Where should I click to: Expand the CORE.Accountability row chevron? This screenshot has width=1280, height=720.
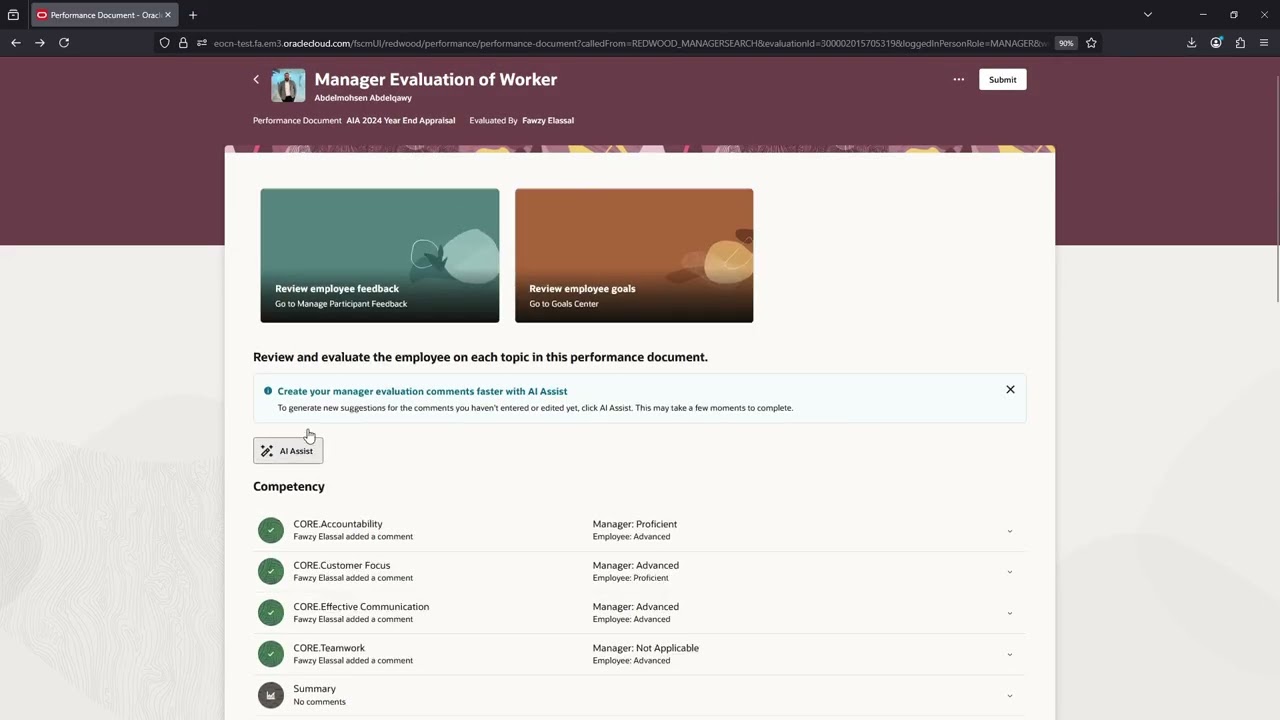click(x=1009, y=531)
